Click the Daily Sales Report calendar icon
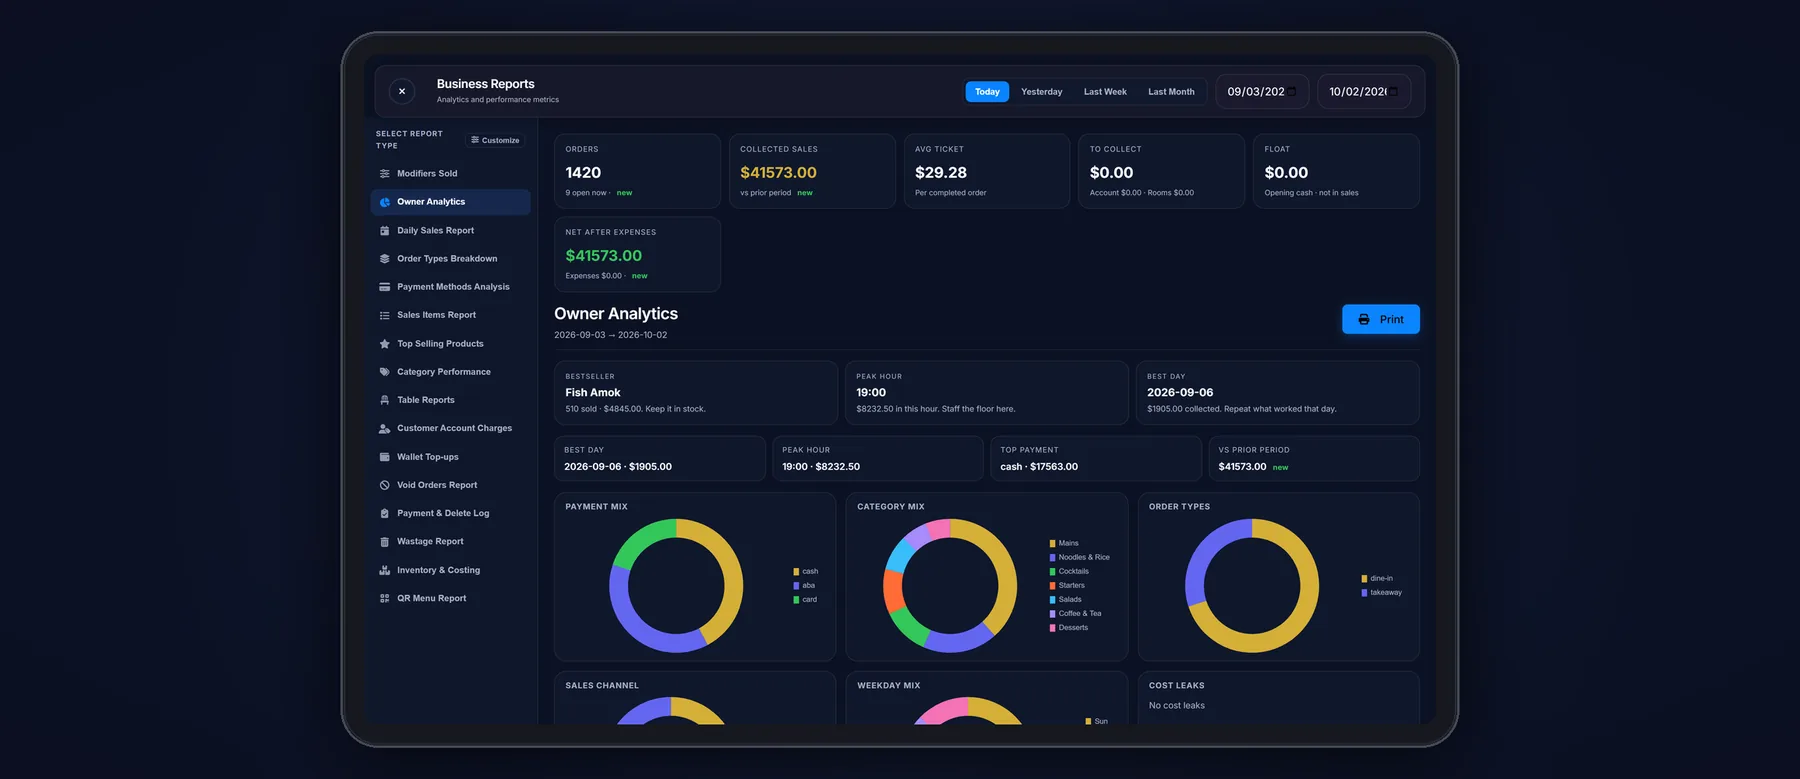The width and height of the screenshot is (1800, 779). click(x=385, y=231)
